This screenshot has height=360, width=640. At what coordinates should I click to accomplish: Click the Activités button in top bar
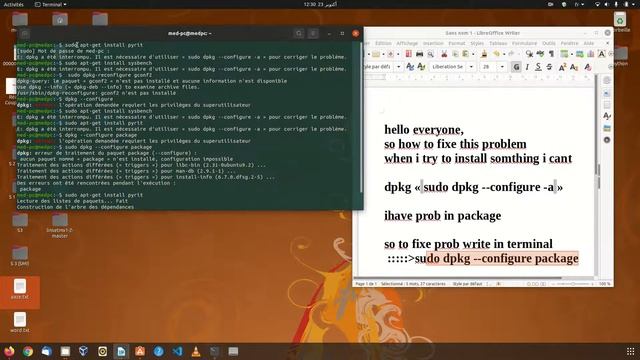(13, 4)
